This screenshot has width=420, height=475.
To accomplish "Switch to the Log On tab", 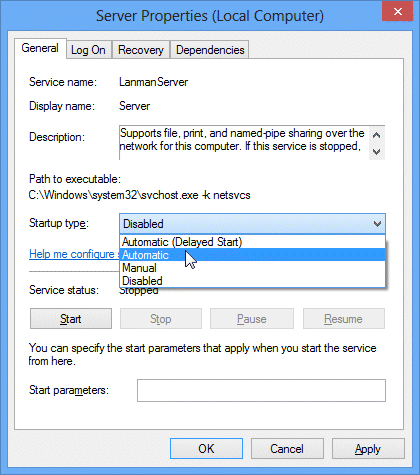I will coord(88,50).
